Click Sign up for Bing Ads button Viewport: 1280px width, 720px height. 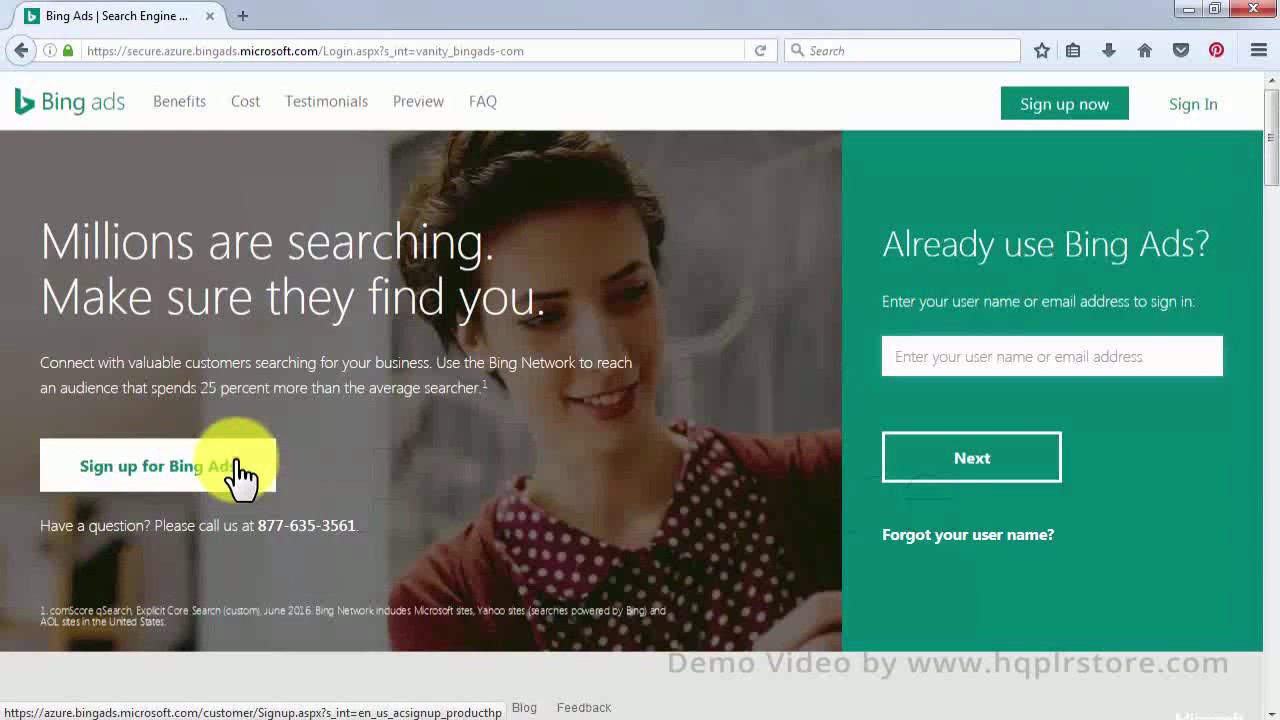coord(158,466)
